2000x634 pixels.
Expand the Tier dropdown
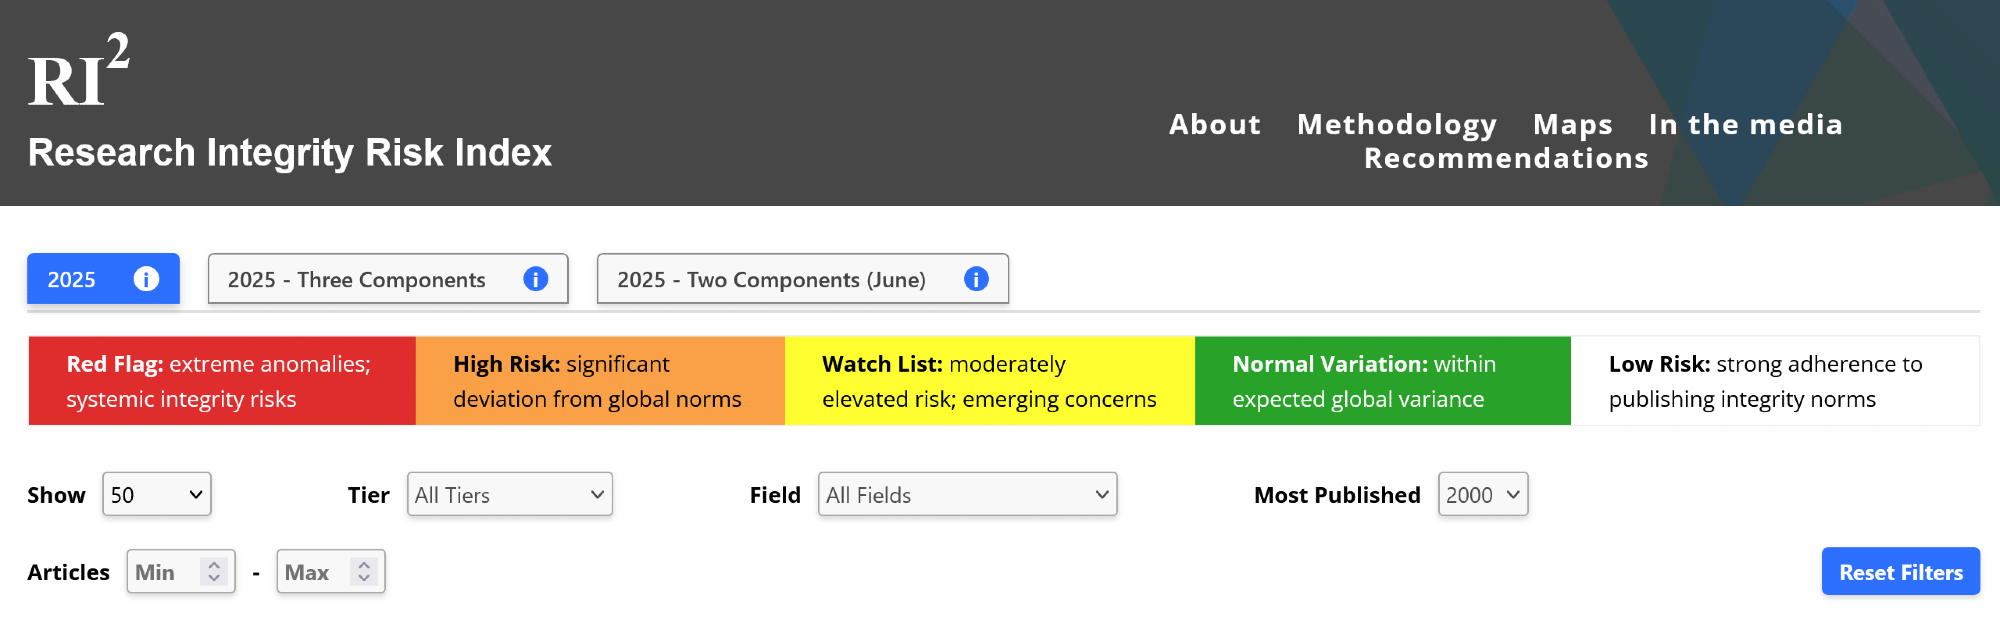510,495
